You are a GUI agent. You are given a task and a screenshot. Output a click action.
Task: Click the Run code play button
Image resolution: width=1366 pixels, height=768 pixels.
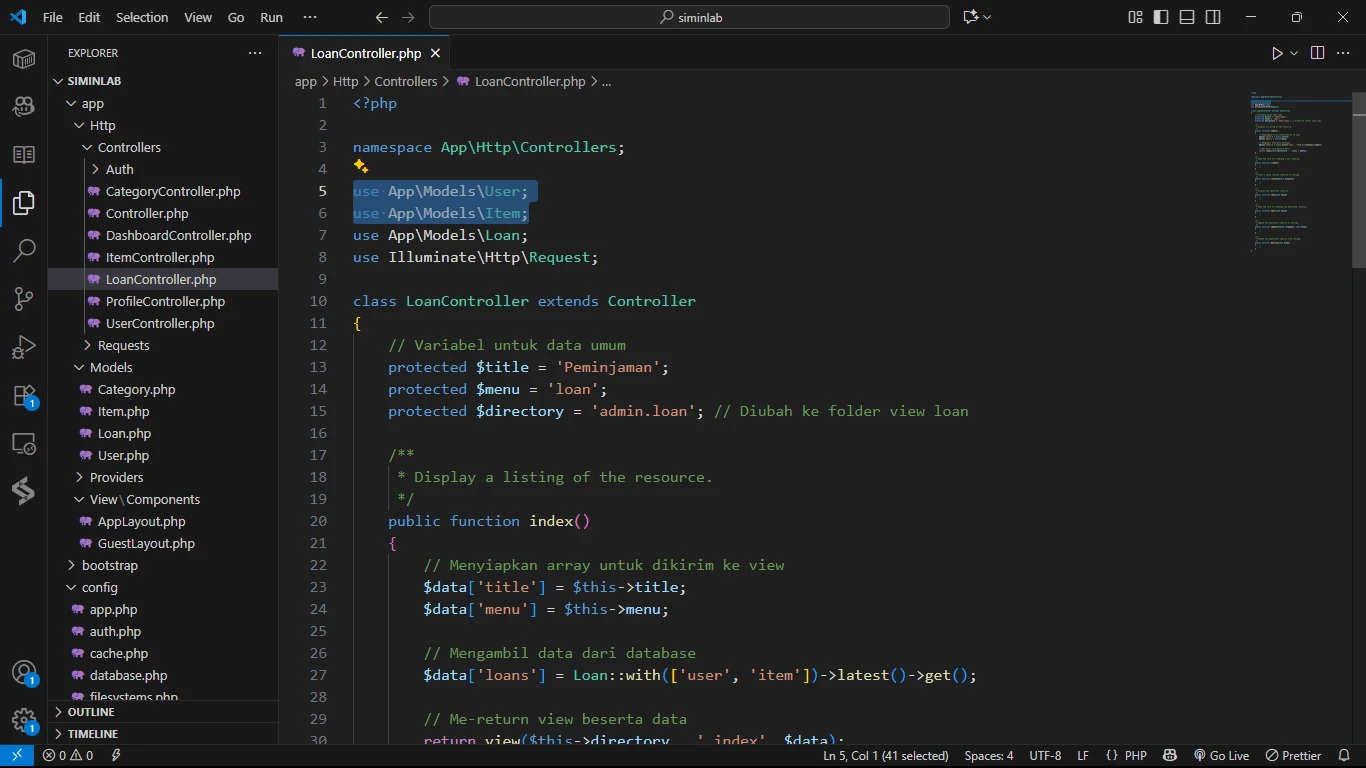(1277, 53)
